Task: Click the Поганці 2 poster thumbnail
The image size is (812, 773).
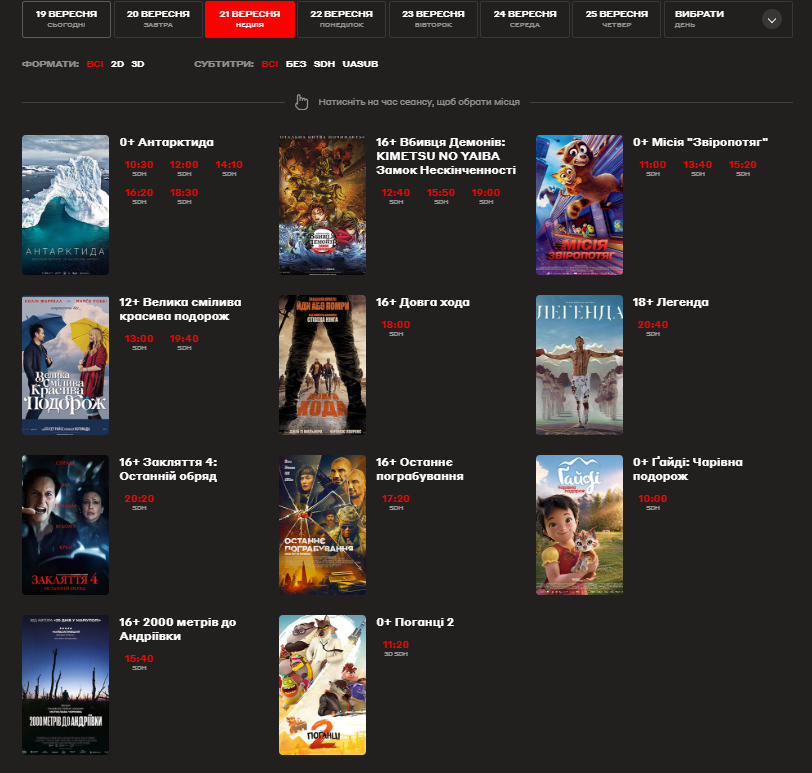Action: tap(322, 685)
